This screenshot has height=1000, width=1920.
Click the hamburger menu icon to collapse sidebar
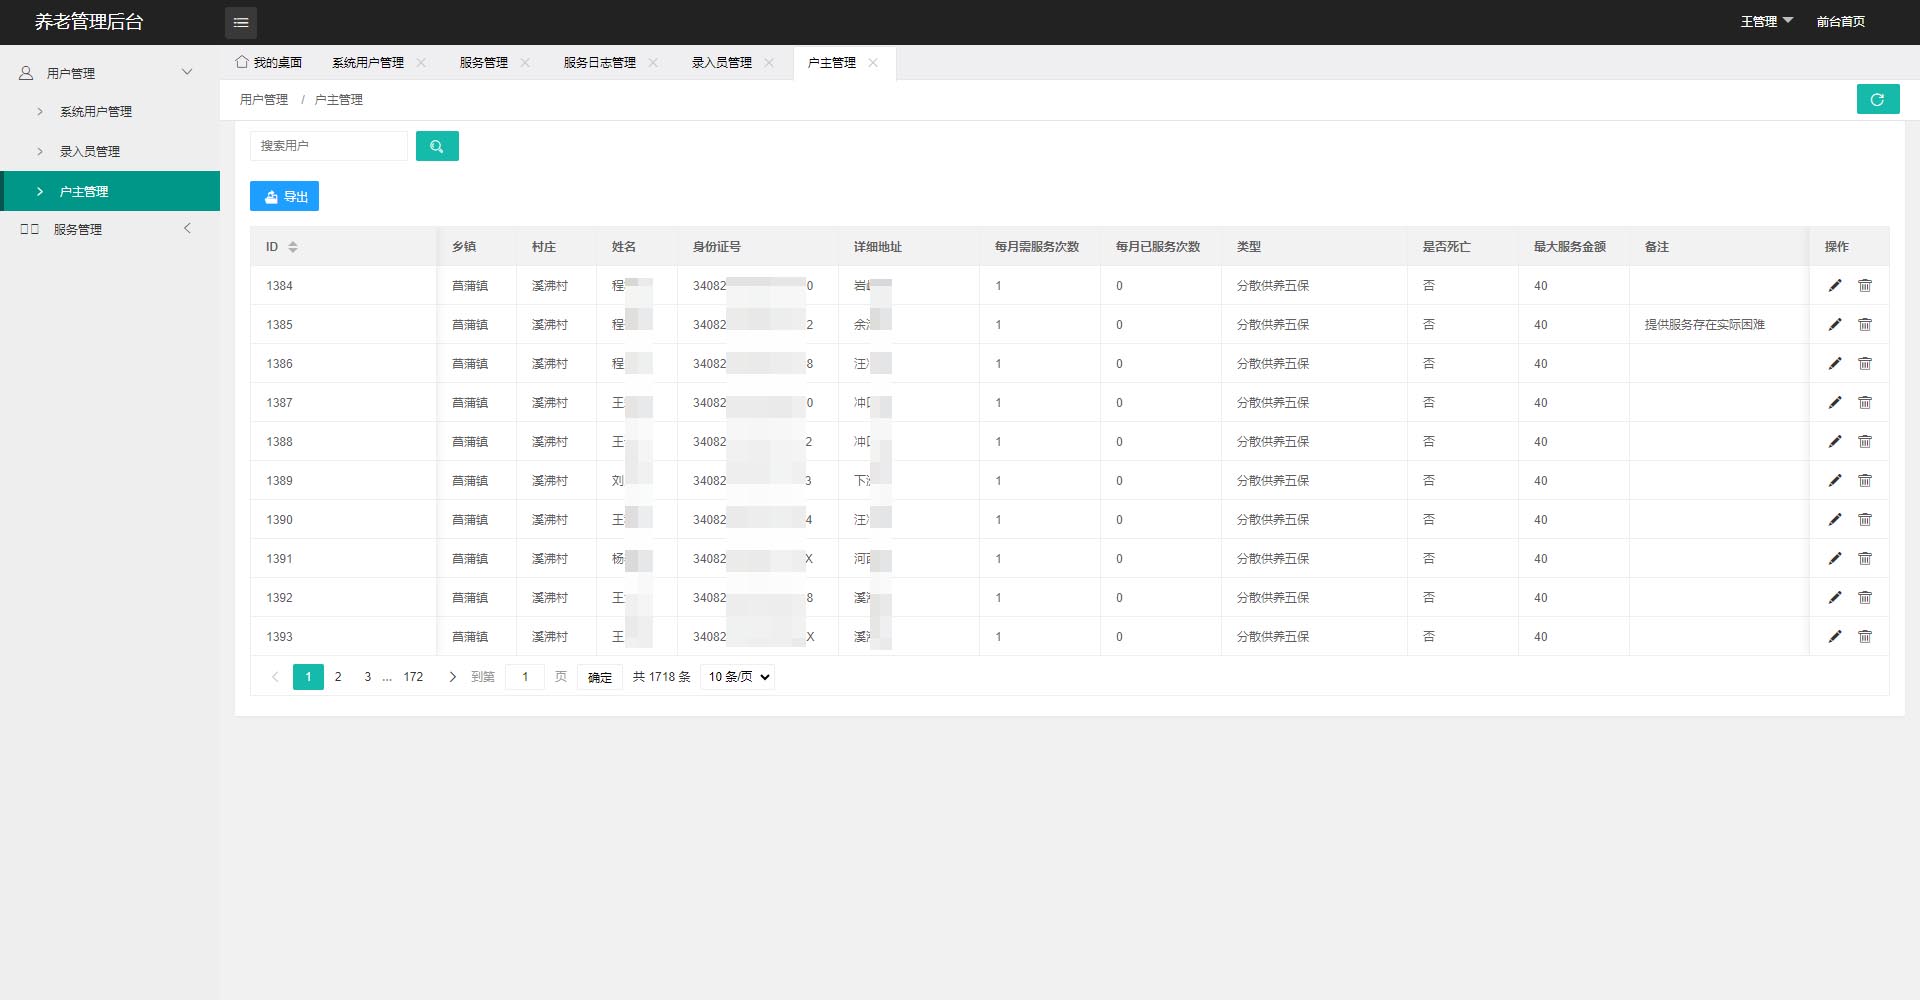click(x=241, y=22)
